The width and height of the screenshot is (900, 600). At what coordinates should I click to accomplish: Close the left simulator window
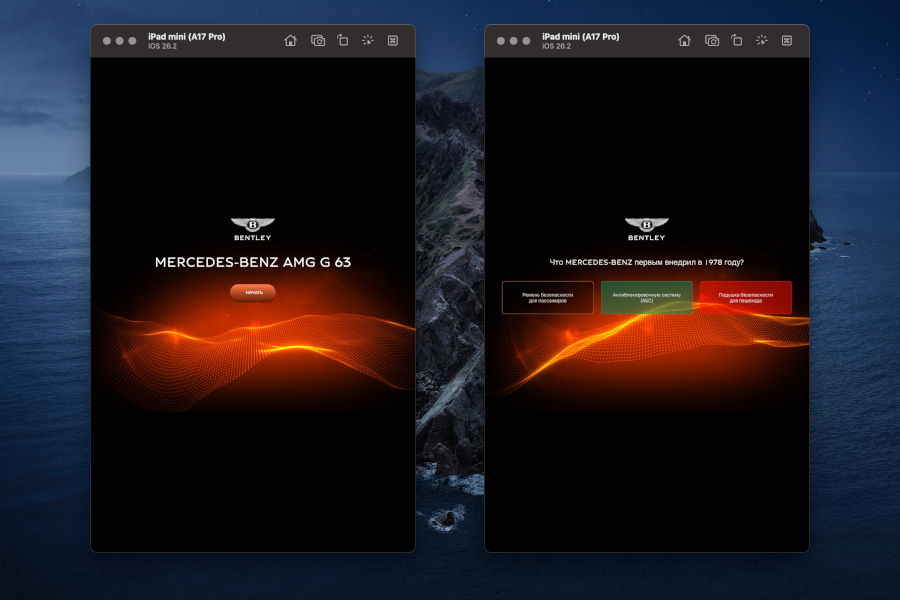tap(107, 41)
